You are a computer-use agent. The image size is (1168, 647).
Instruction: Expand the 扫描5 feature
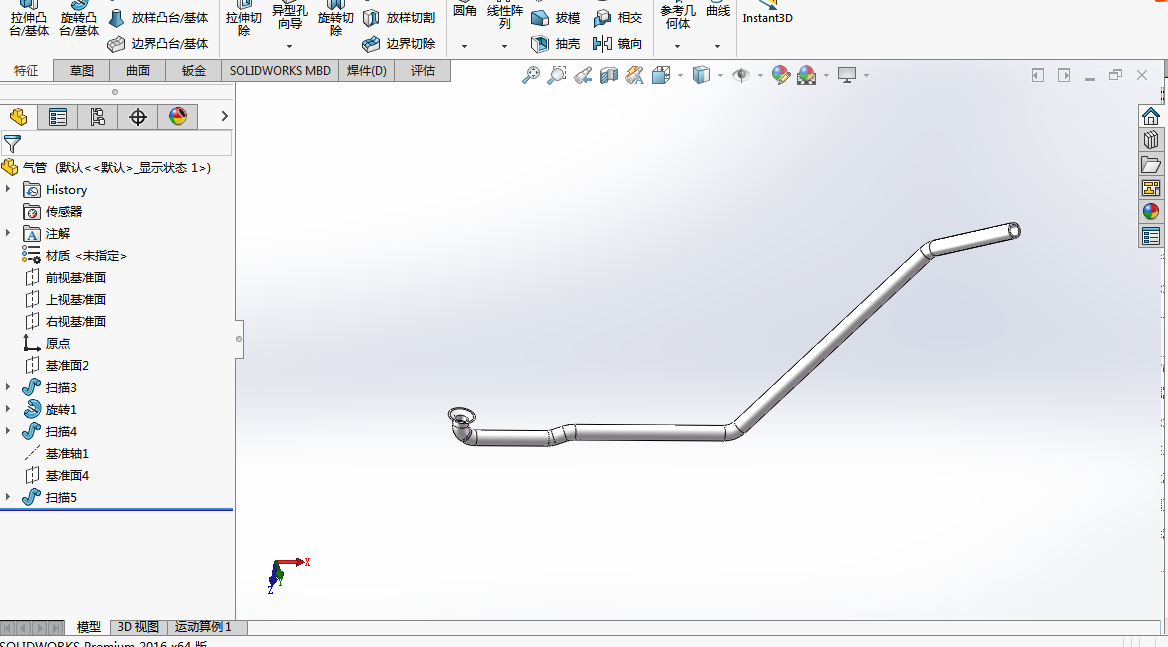8,497
